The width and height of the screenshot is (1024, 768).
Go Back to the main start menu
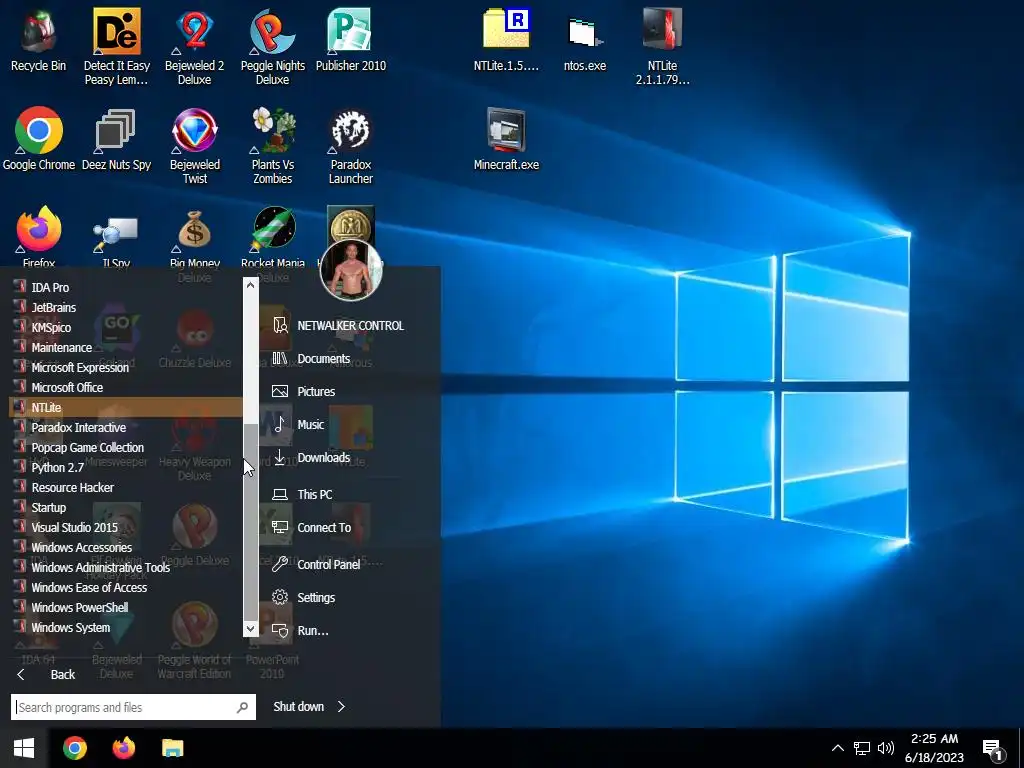click(46, 675)
